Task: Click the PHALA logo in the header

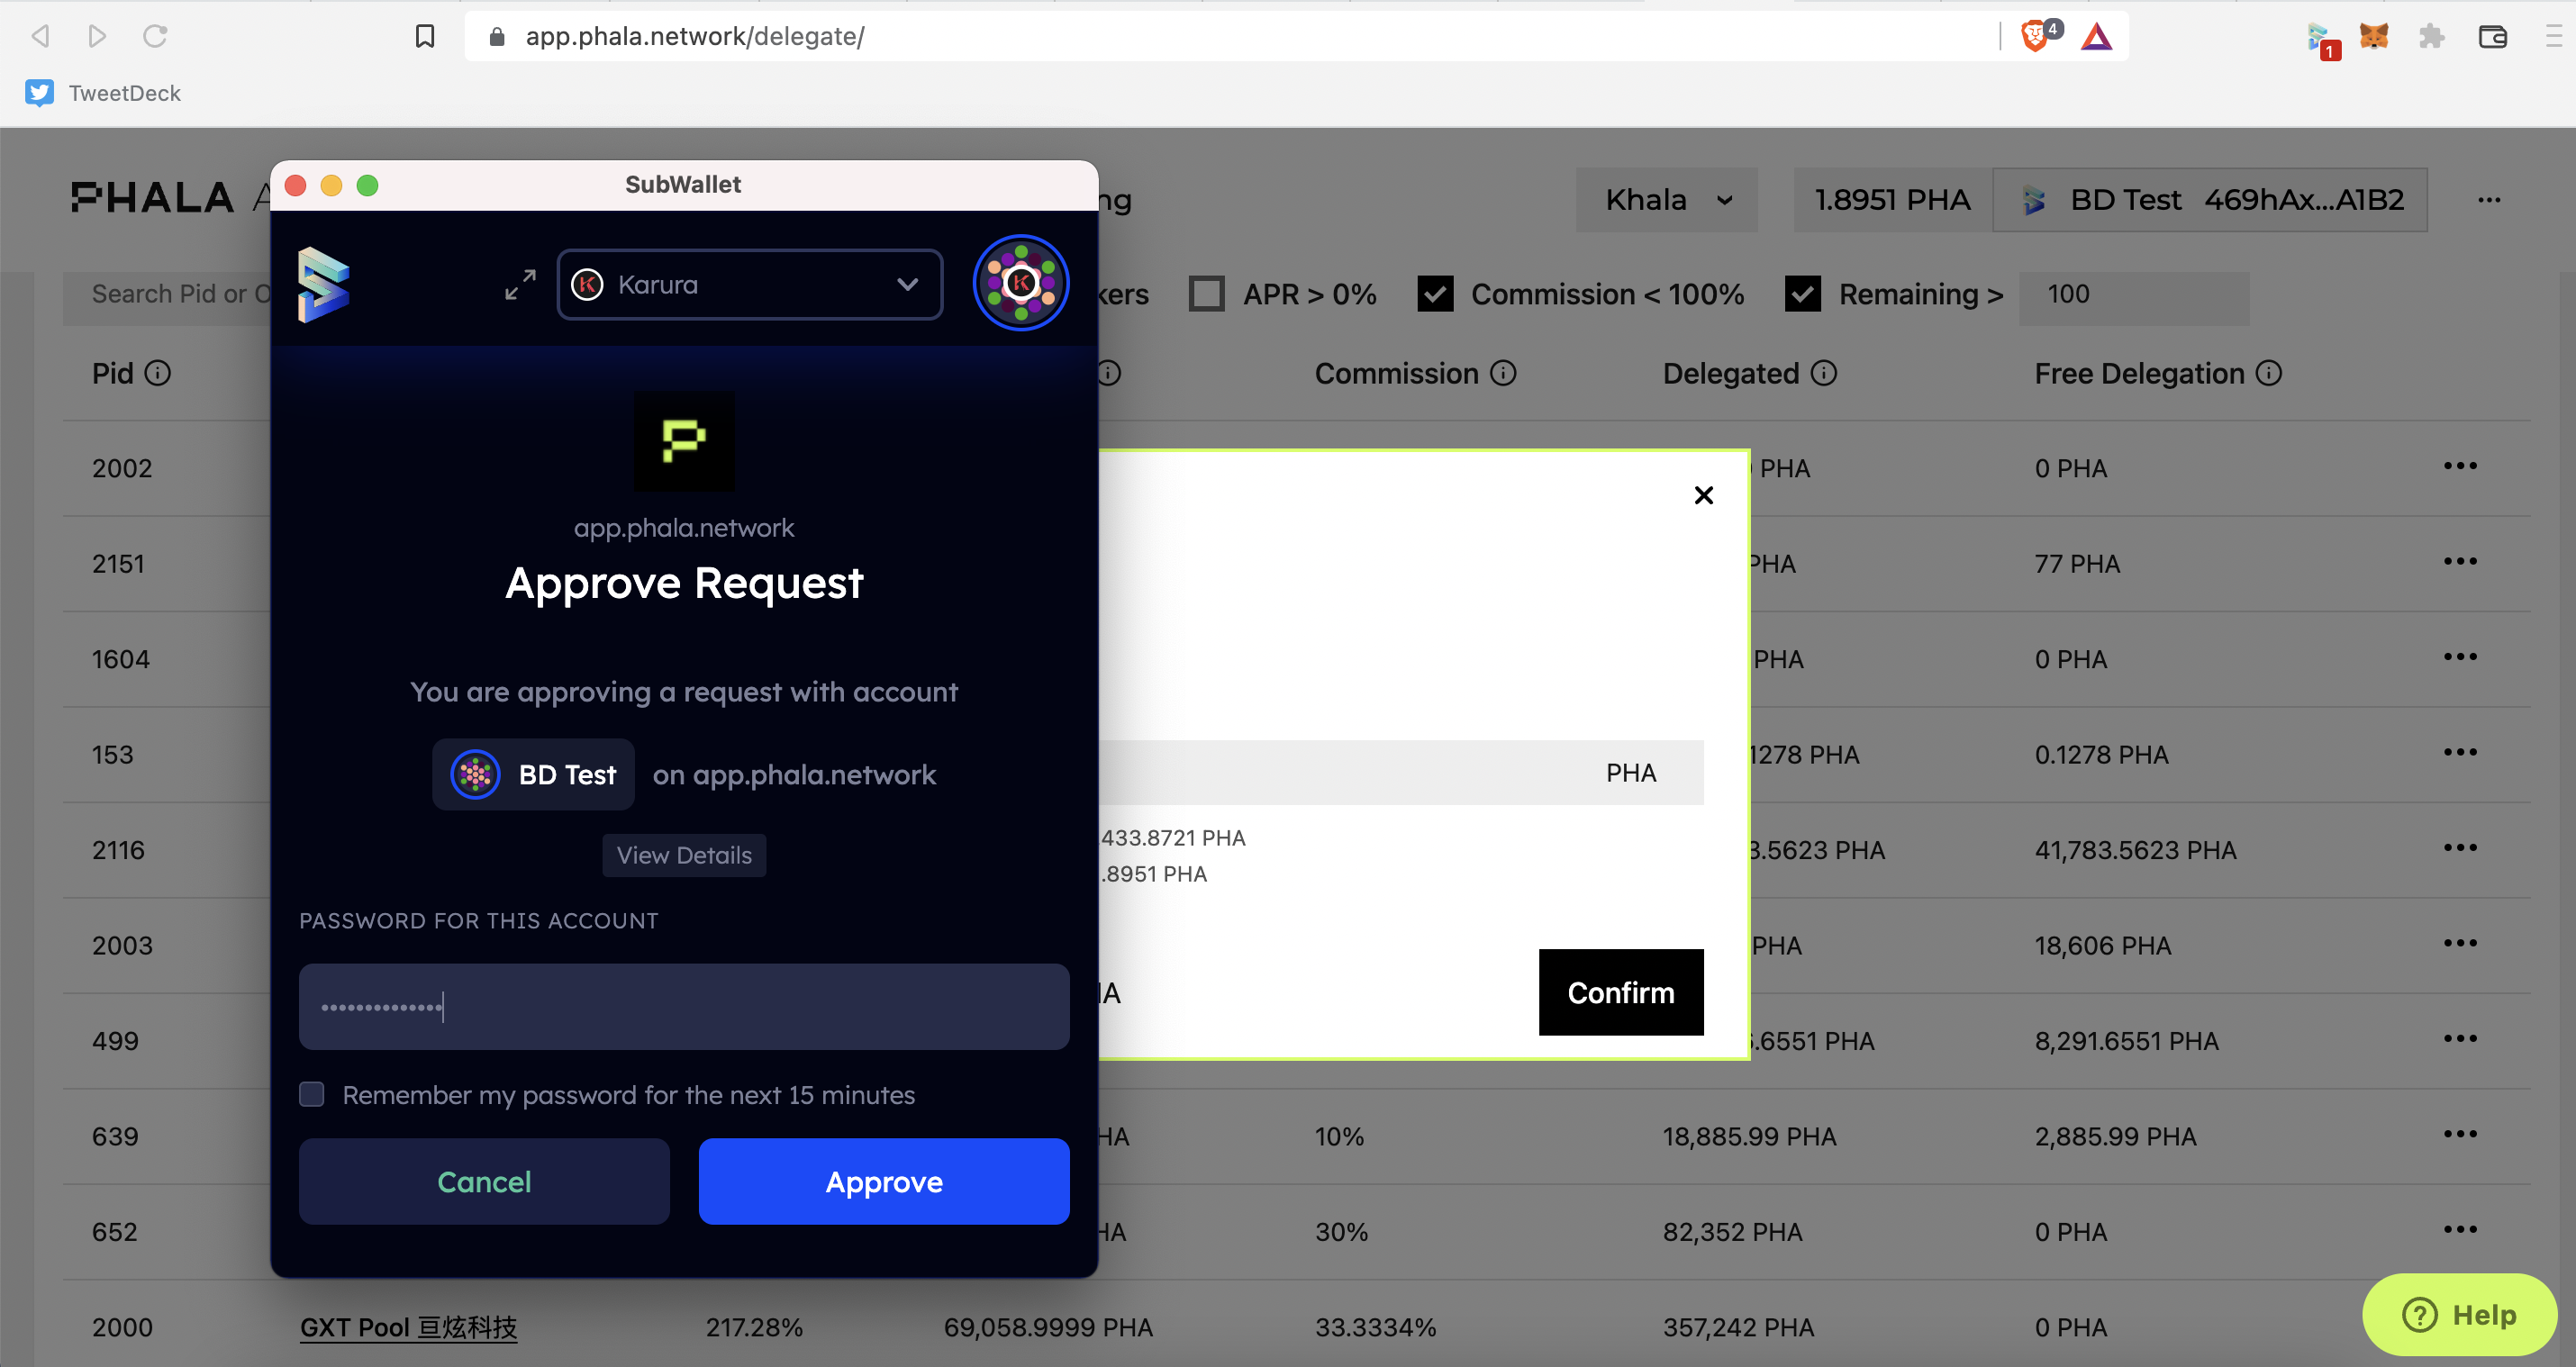Action: 152,198
